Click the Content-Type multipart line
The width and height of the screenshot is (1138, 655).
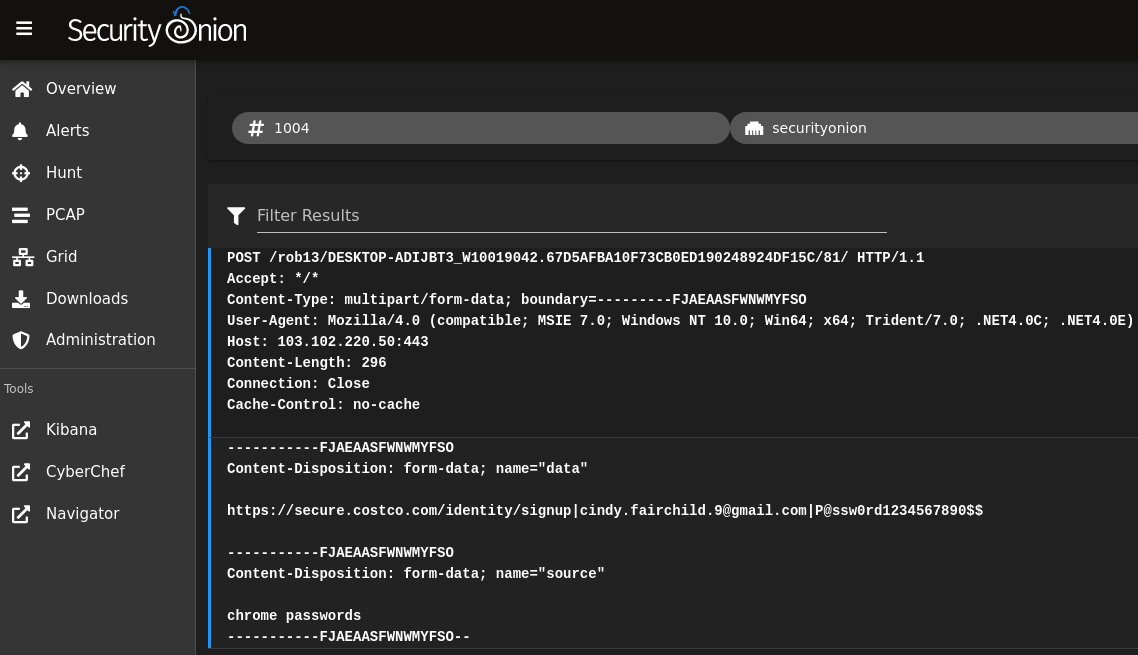point(517,300)
